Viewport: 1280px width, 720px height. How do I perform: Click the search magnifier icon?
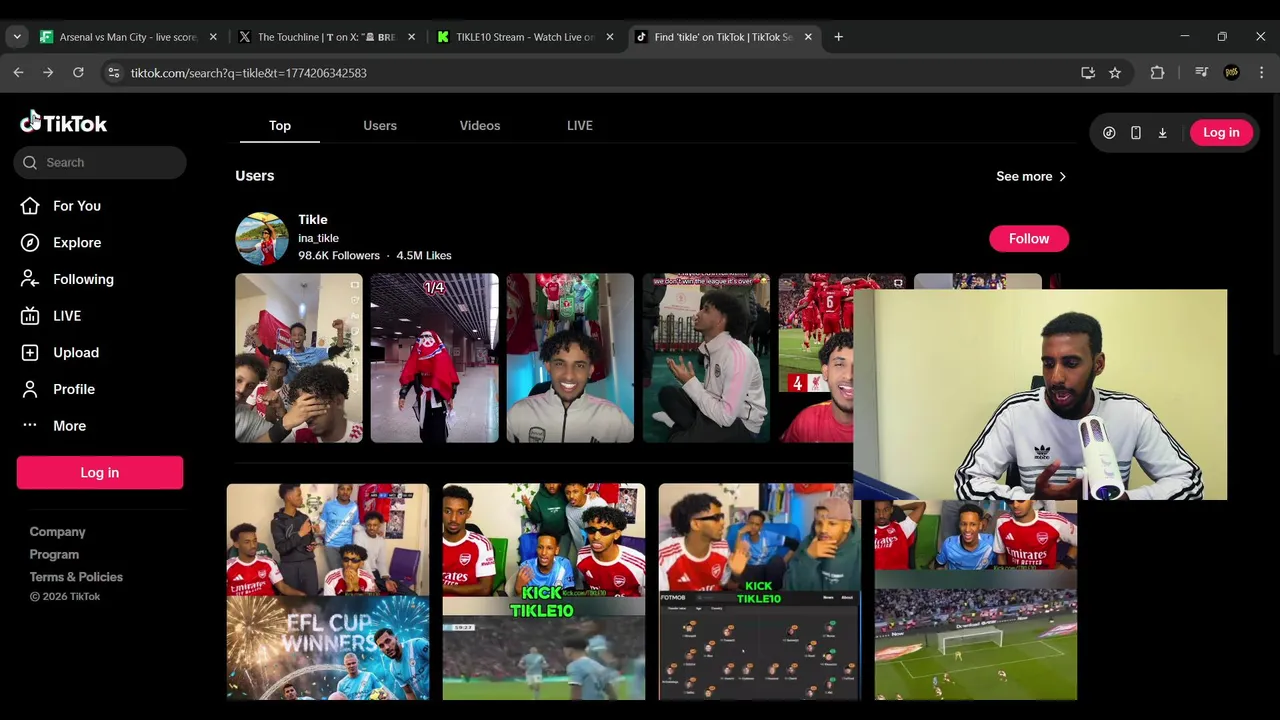coord(30,163)
